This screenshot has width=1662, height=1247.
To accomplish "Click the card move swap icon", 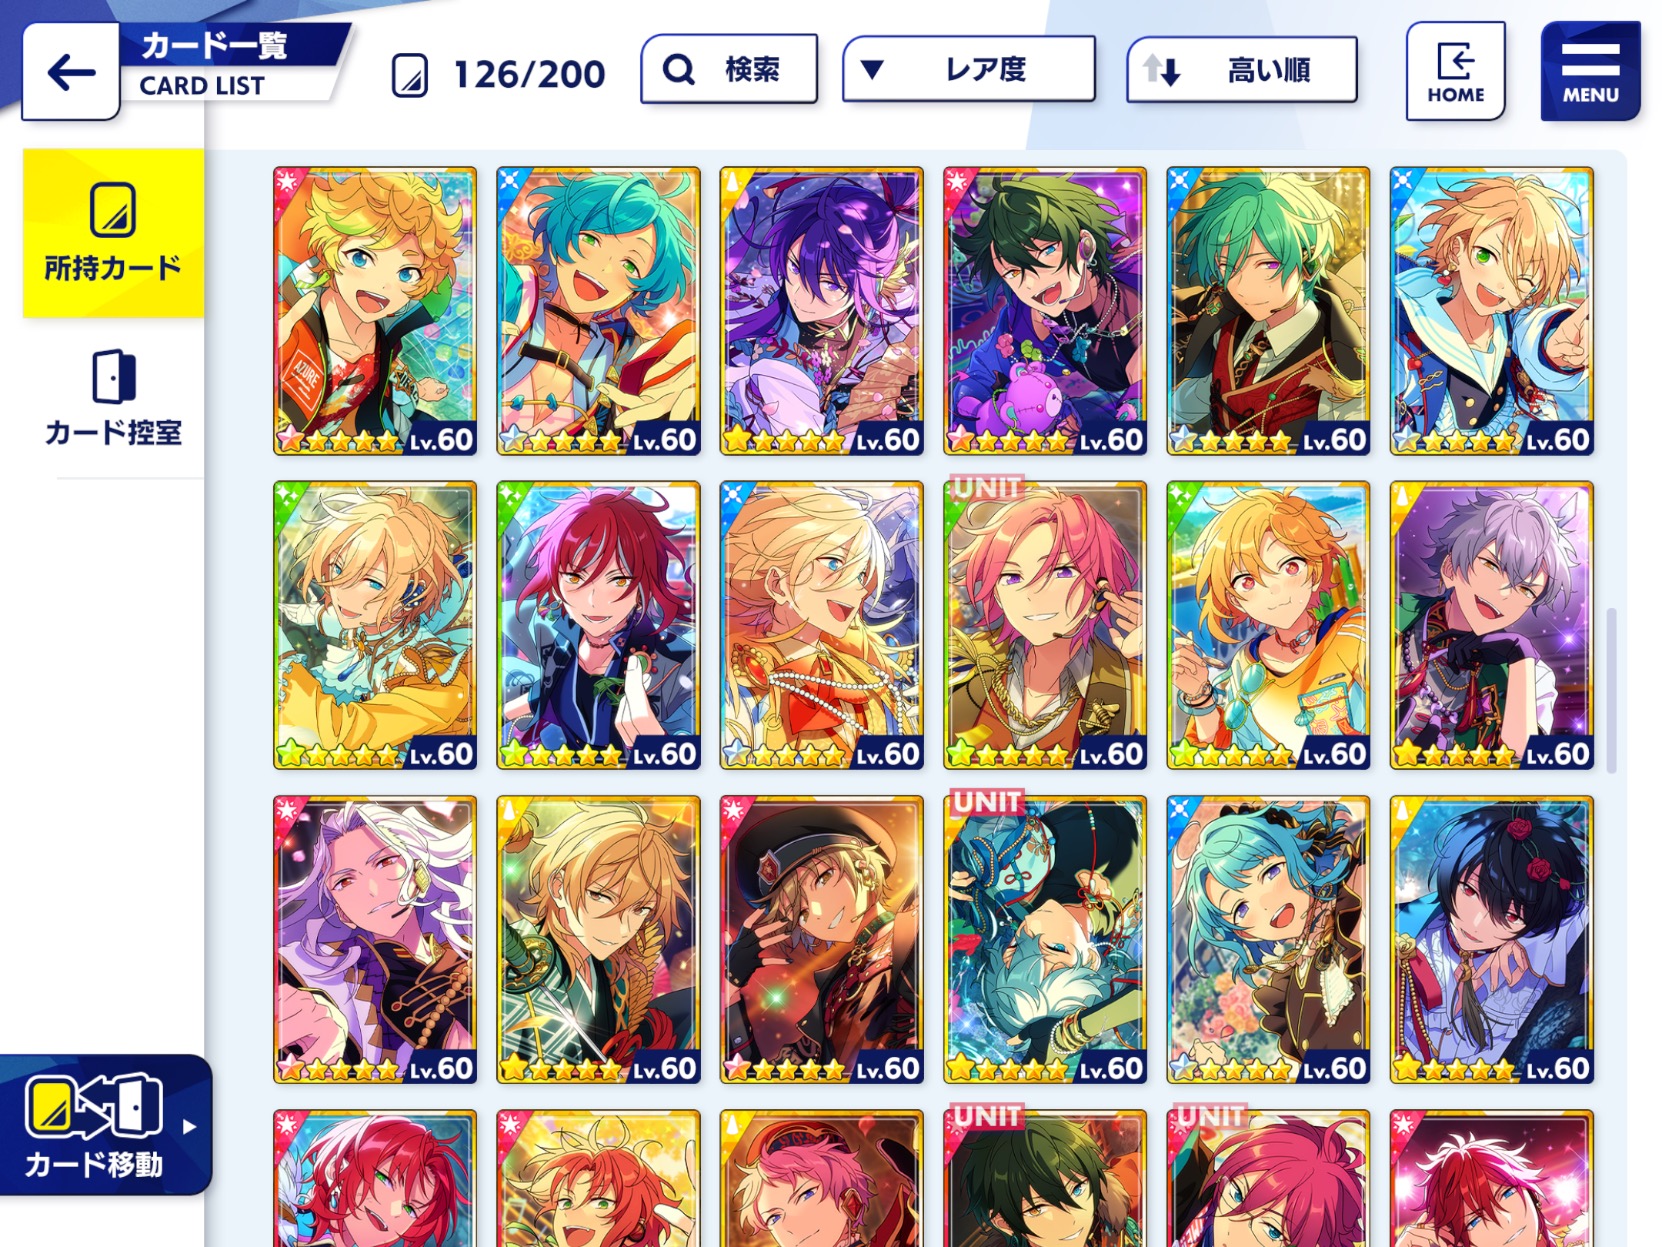I will tap(93, 1106).
